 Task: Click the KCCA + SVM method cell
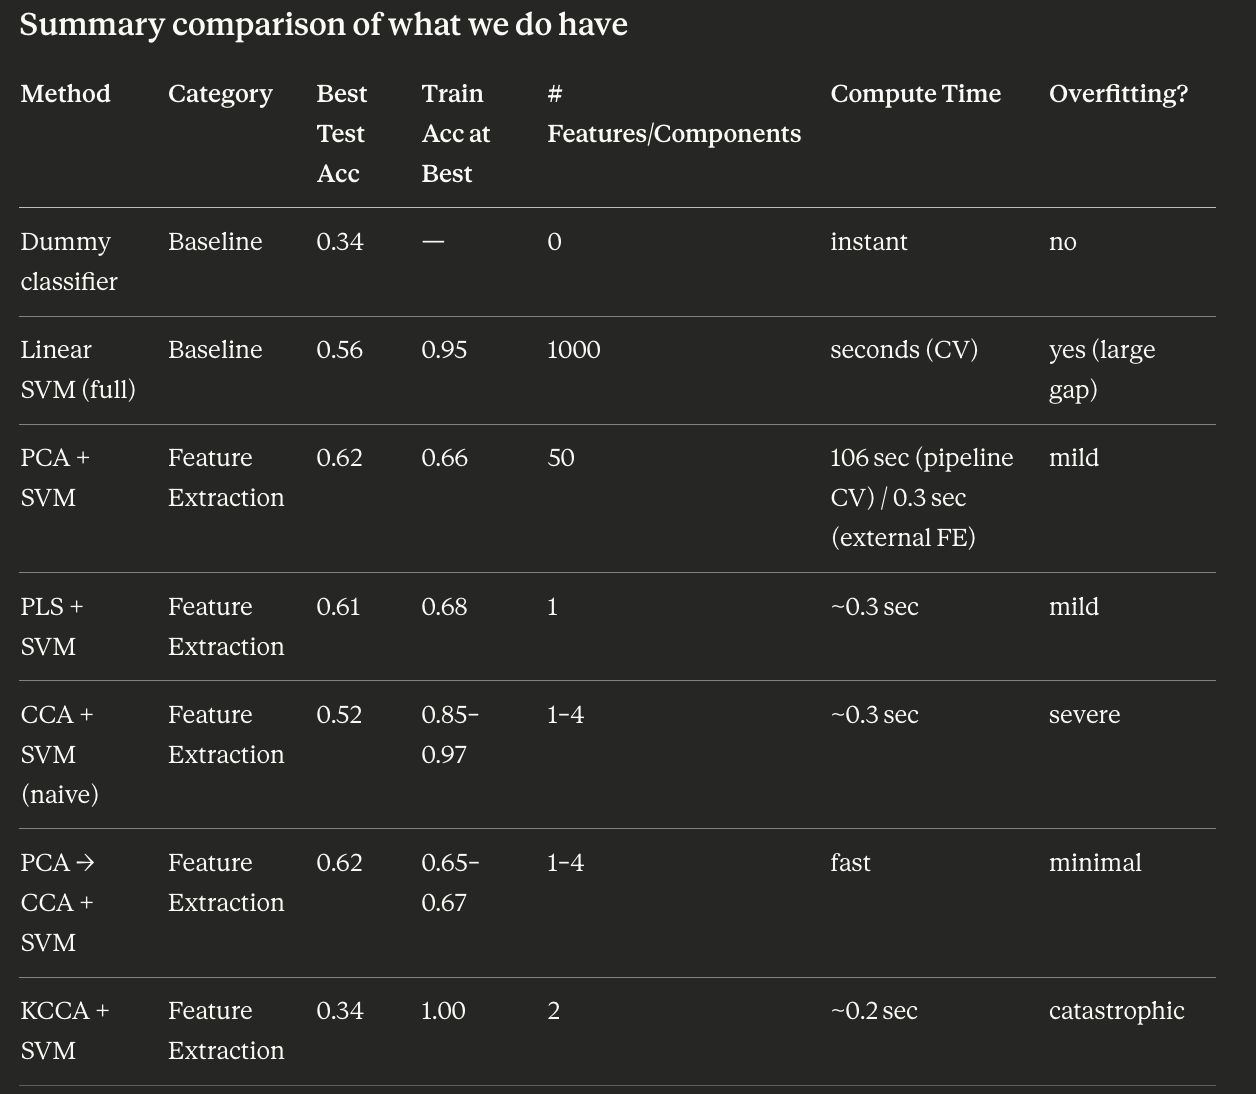click(x=64, y=1030)
